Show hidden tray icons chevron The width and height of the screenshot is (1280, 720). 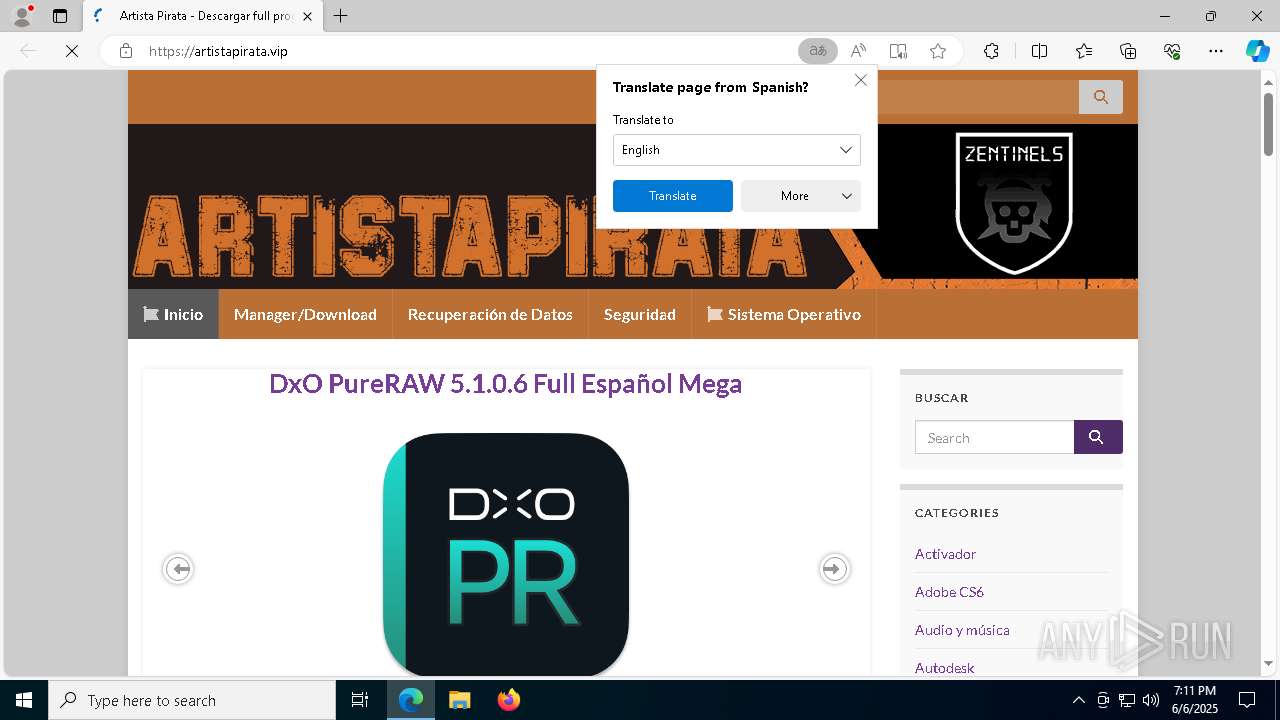[x=1078, y=700]
